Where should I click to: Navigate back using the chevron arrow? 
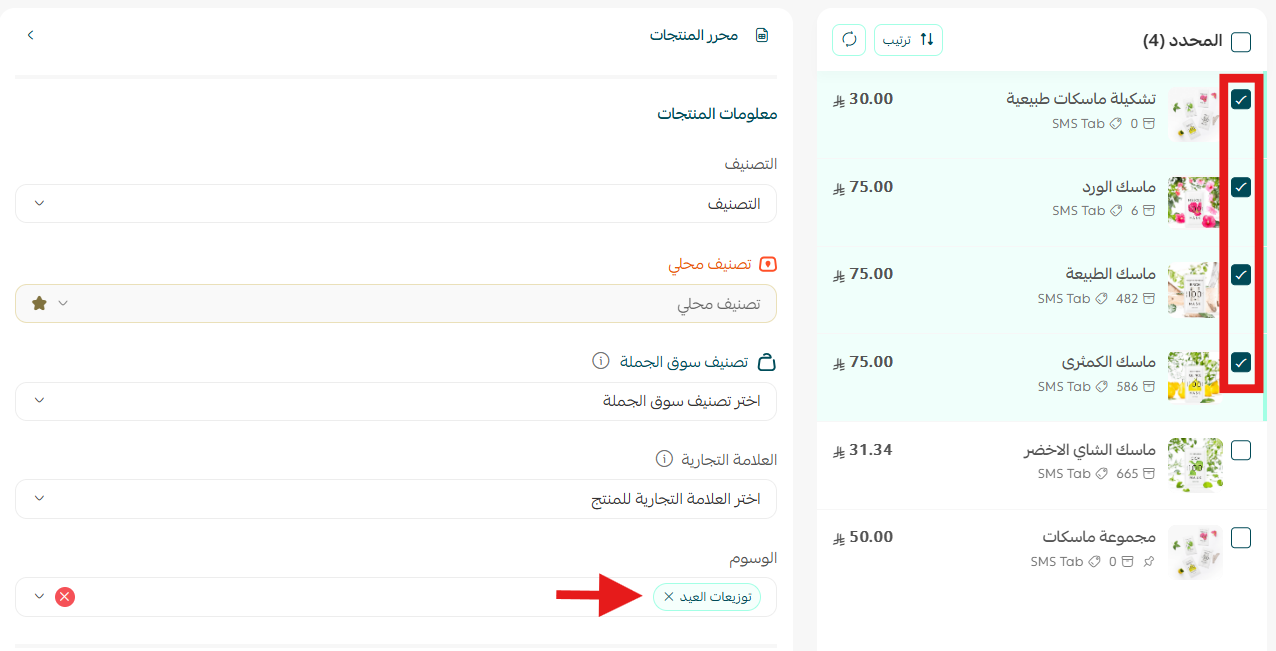[x=30, y=33]
